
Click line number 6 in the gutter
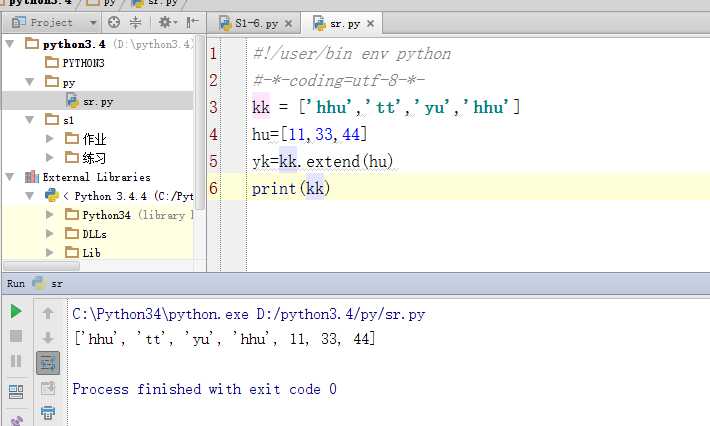pos(213,188)
